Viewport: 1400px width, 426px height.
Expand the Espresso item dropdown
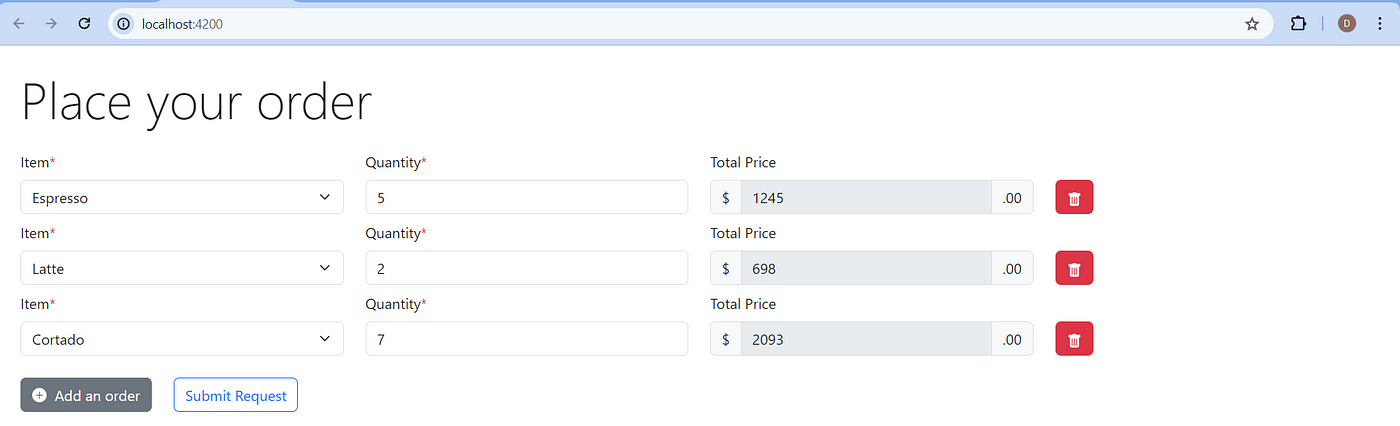[182, 197]
